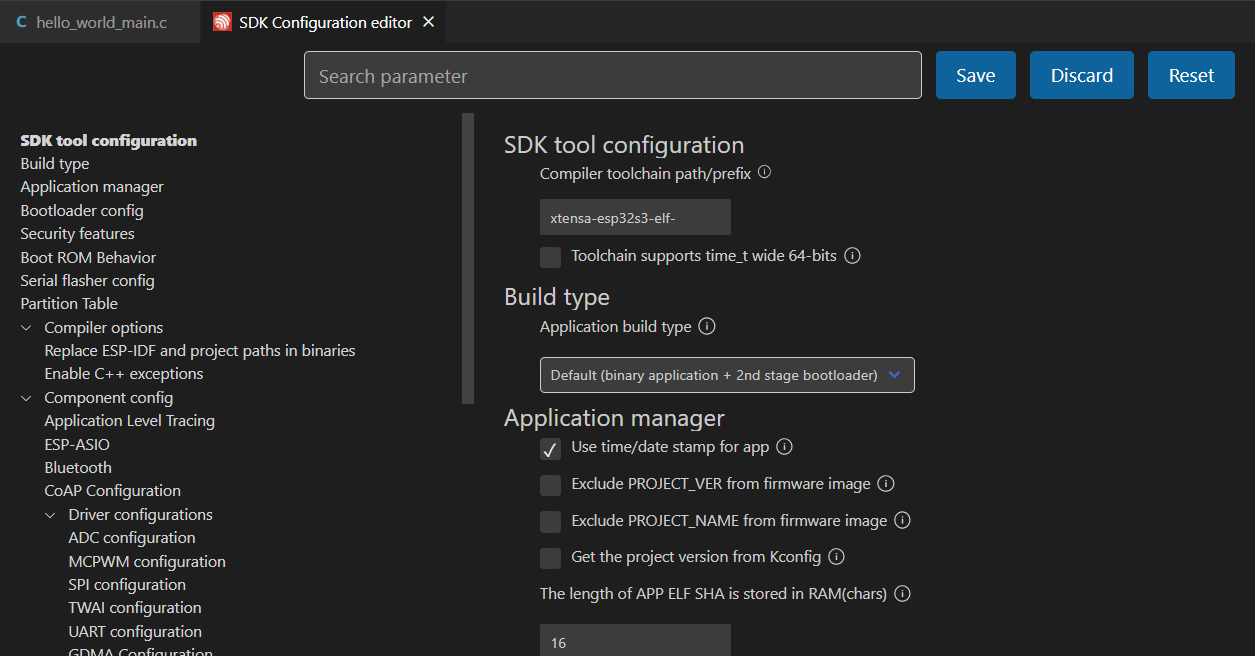This screenshot has height=656, width=1255.
Task: Select SDK tool configuration in sidebar
Action: [109, 140]
